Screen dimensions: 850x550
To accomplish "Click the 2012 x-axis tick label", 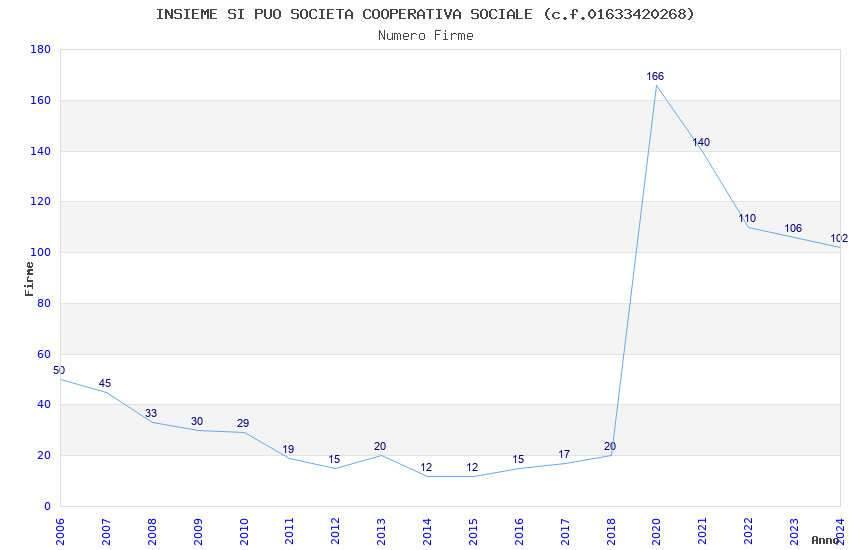I will pyautogui.click(x=336, y=531).
